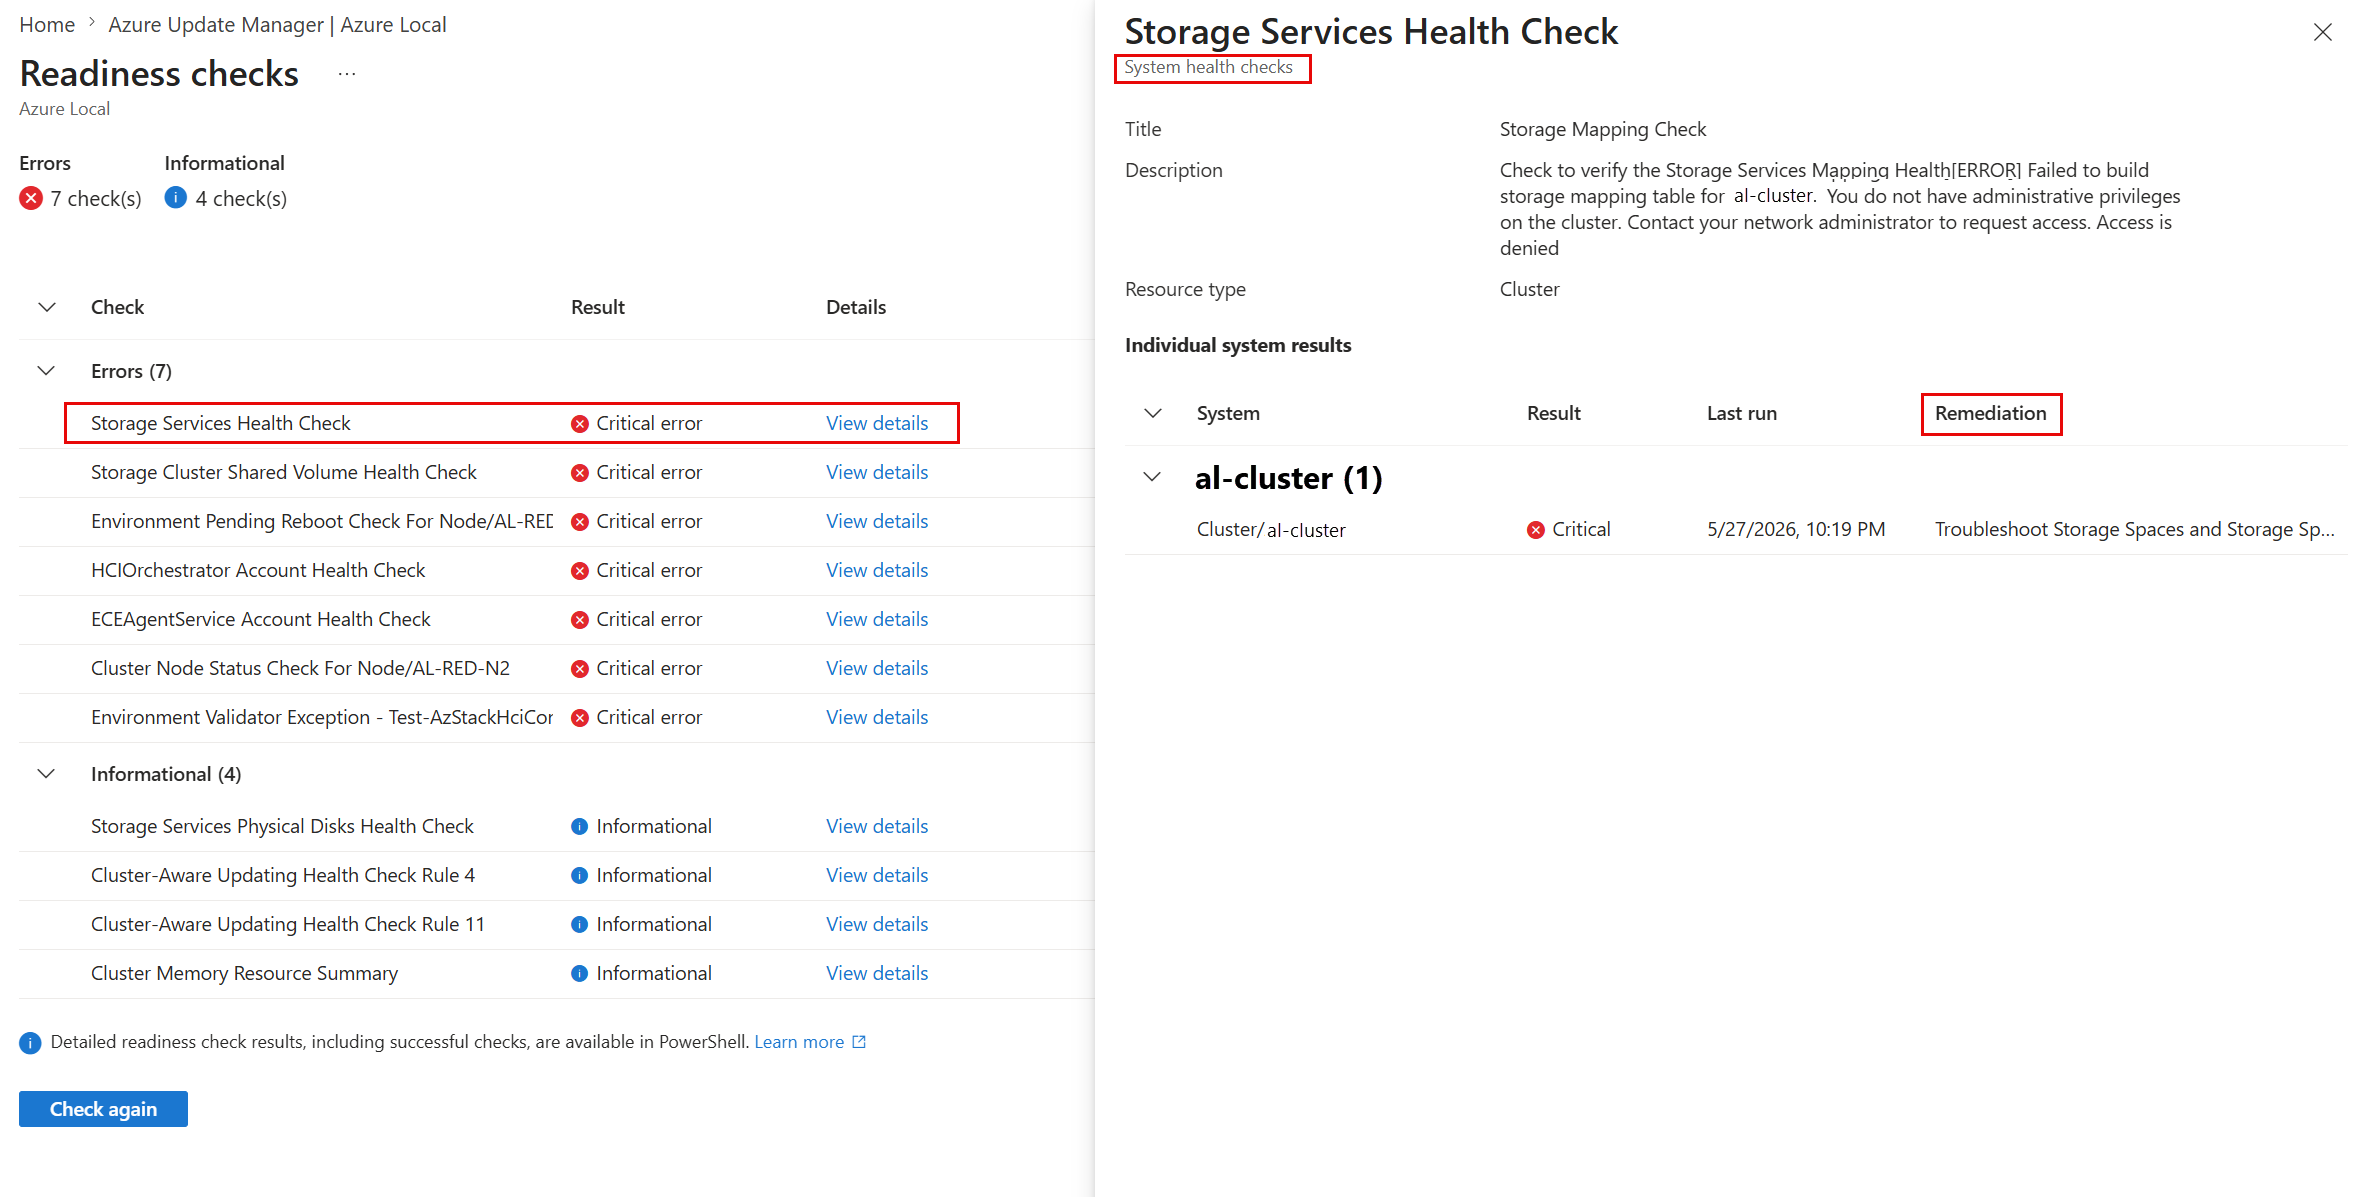Click the red error icon beside 7 check(s)

pos(31,198)
